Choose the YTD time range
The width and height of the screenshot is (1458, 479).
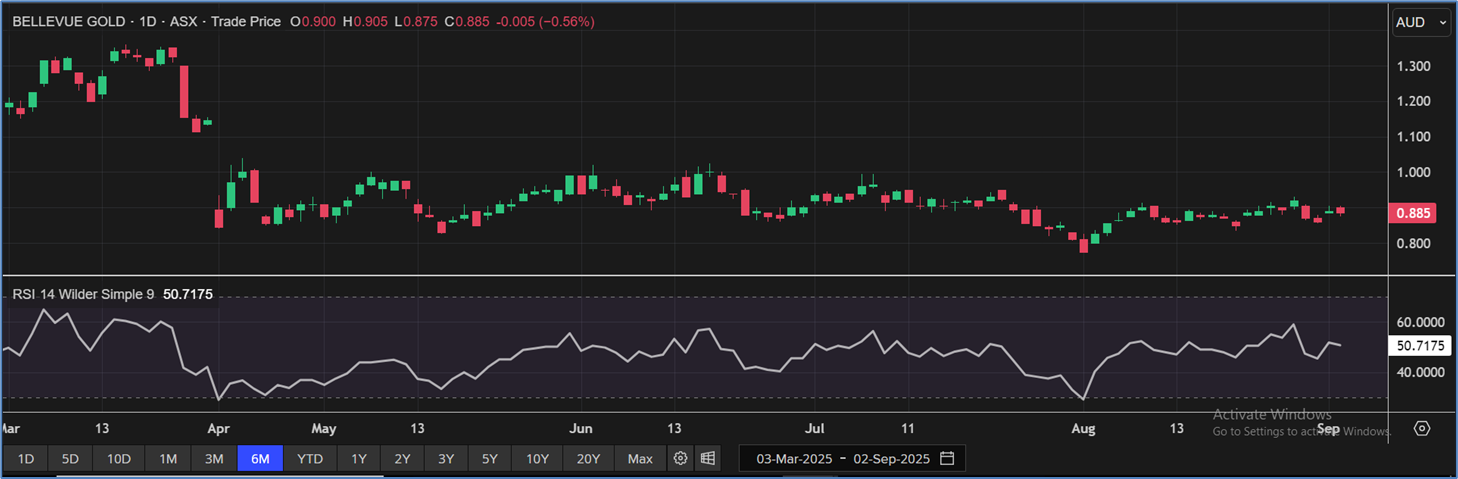(x=310, y=459)
